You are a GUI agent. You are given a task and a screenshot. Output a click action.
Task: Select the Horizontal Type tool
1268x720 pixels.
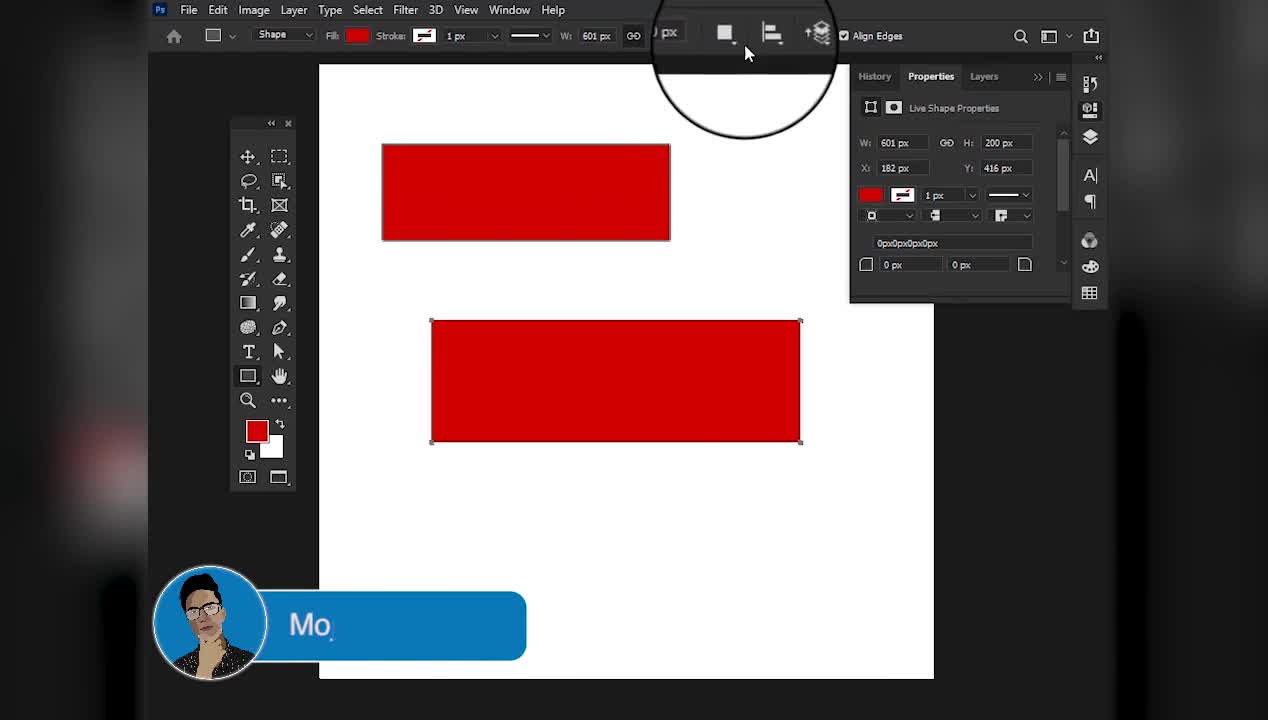tap(248, 352)
